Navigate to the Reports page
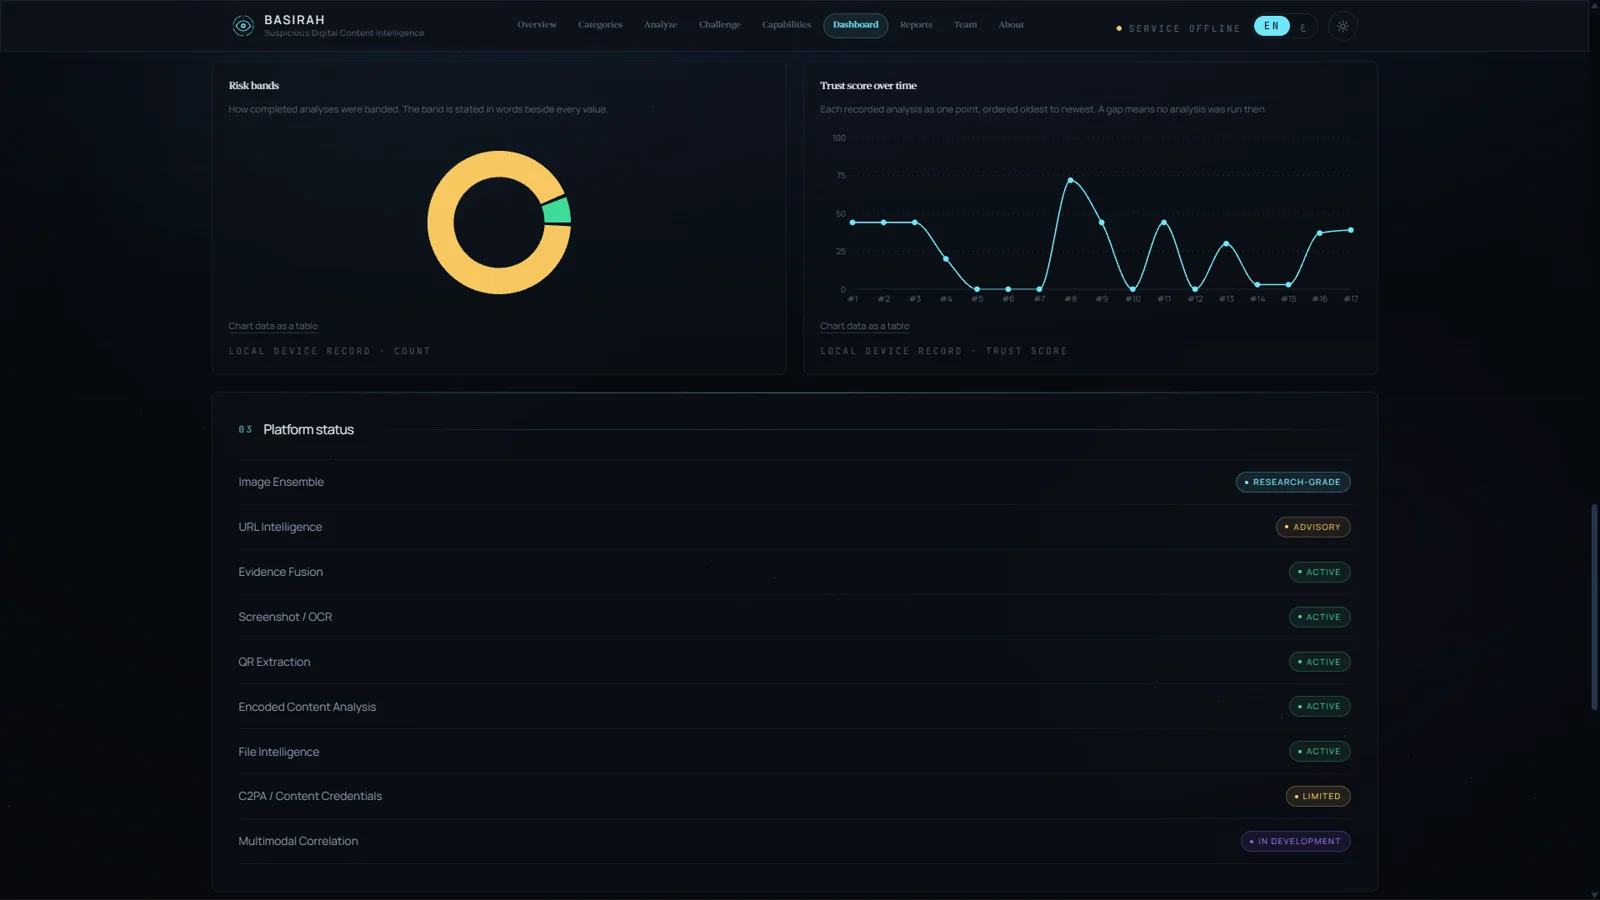Viewport: 1600px width, 900px height. click(916, 25)
